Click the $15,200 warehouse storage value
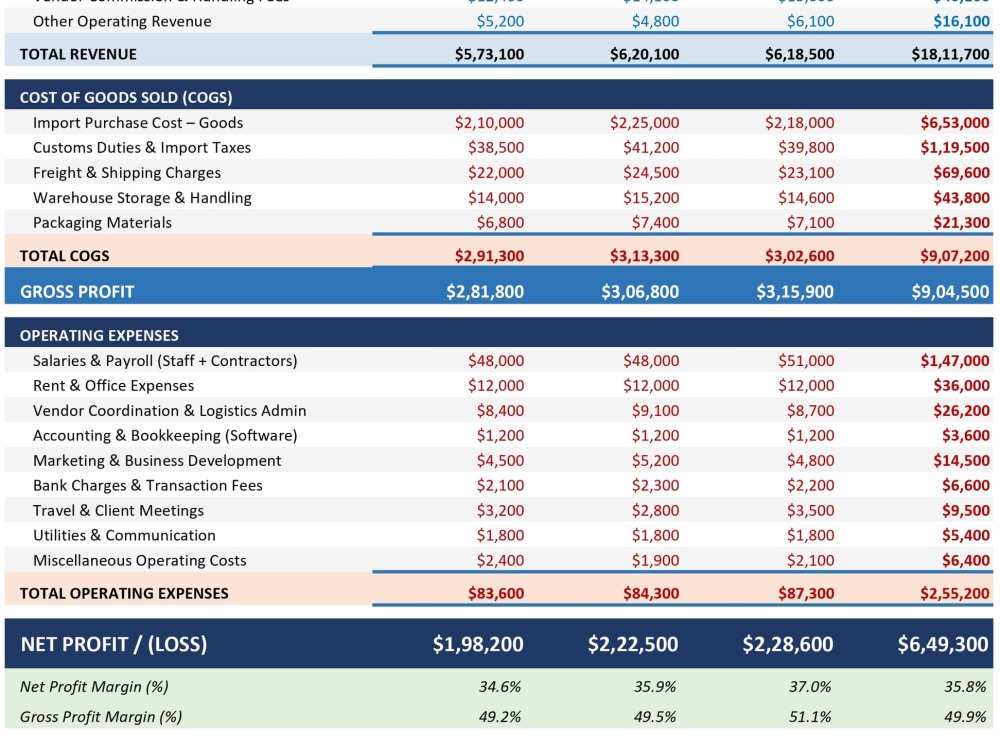The image size is (1000, 750). pyautogui.click(x=651, y=198)
